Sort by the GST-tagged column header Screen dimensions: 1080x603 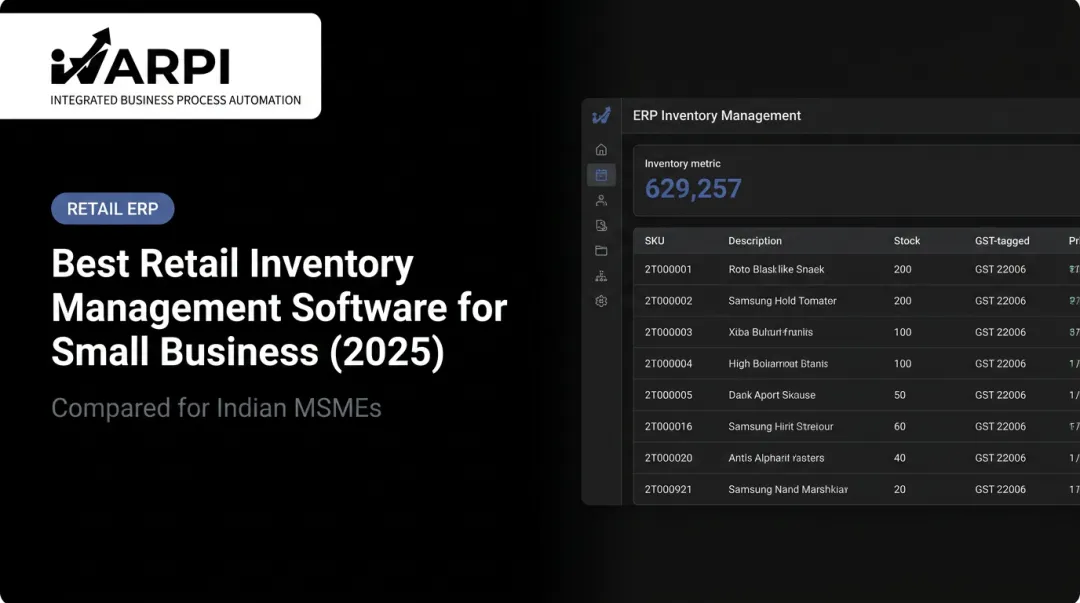pyautogui.click(x=1002, y=241)
